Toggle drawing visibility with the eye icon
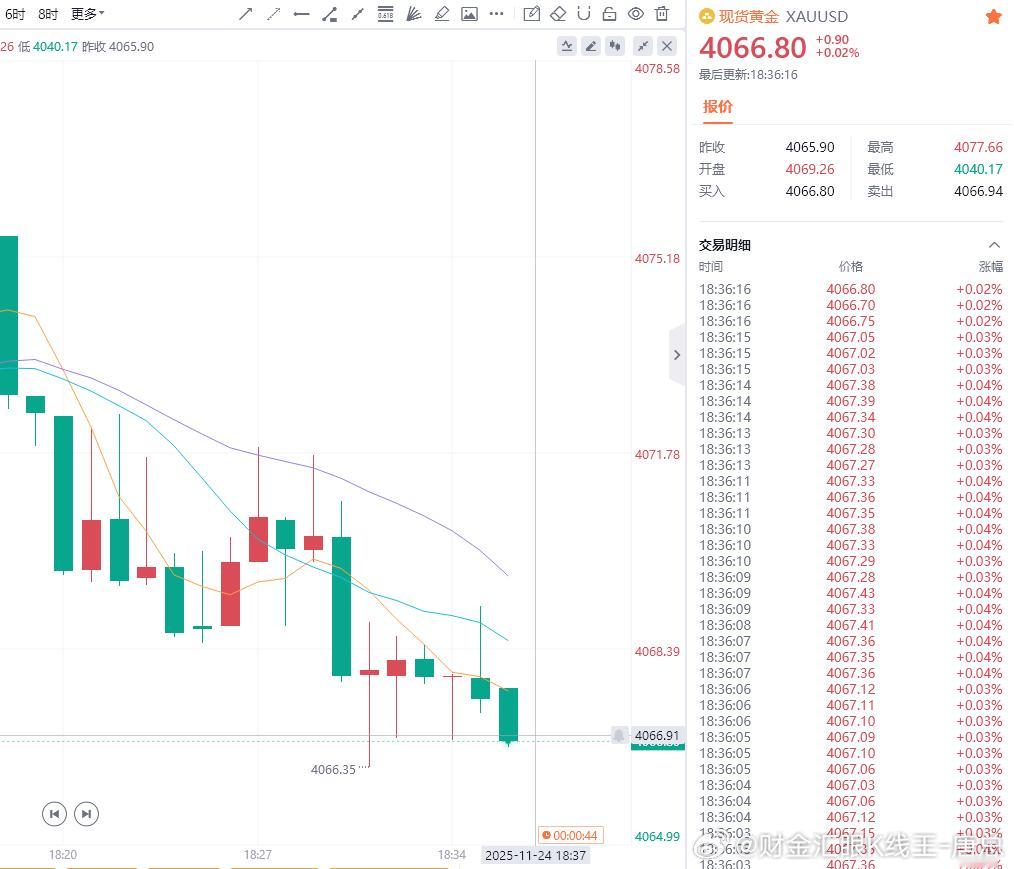 tap(634, 14)
